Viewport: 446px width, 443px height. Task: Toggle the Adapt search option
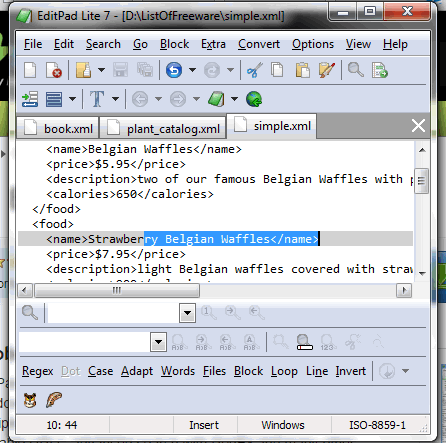coord(137,371)
